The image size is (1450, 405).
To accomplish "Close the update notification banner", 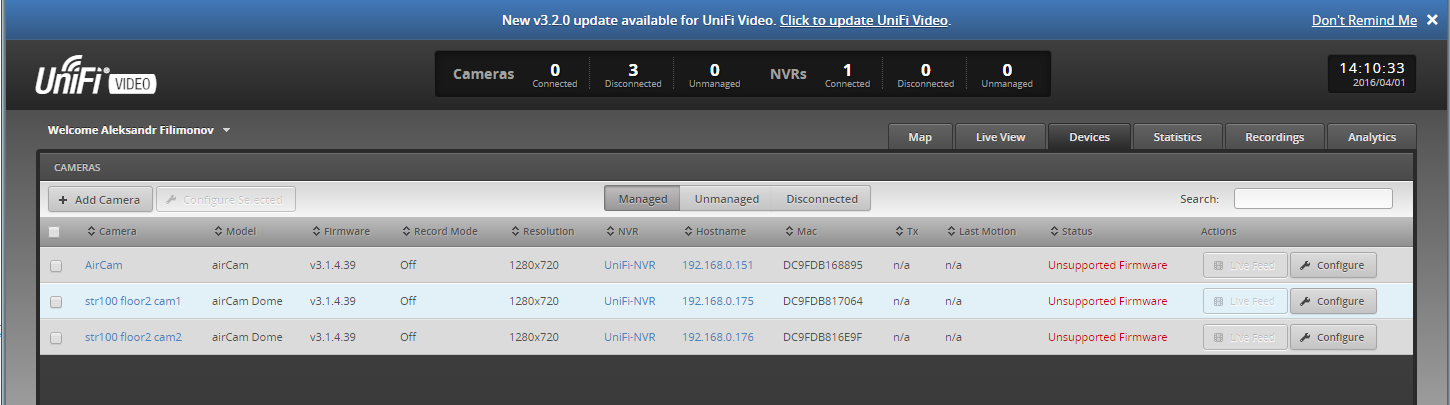I will click(1432, 20).
